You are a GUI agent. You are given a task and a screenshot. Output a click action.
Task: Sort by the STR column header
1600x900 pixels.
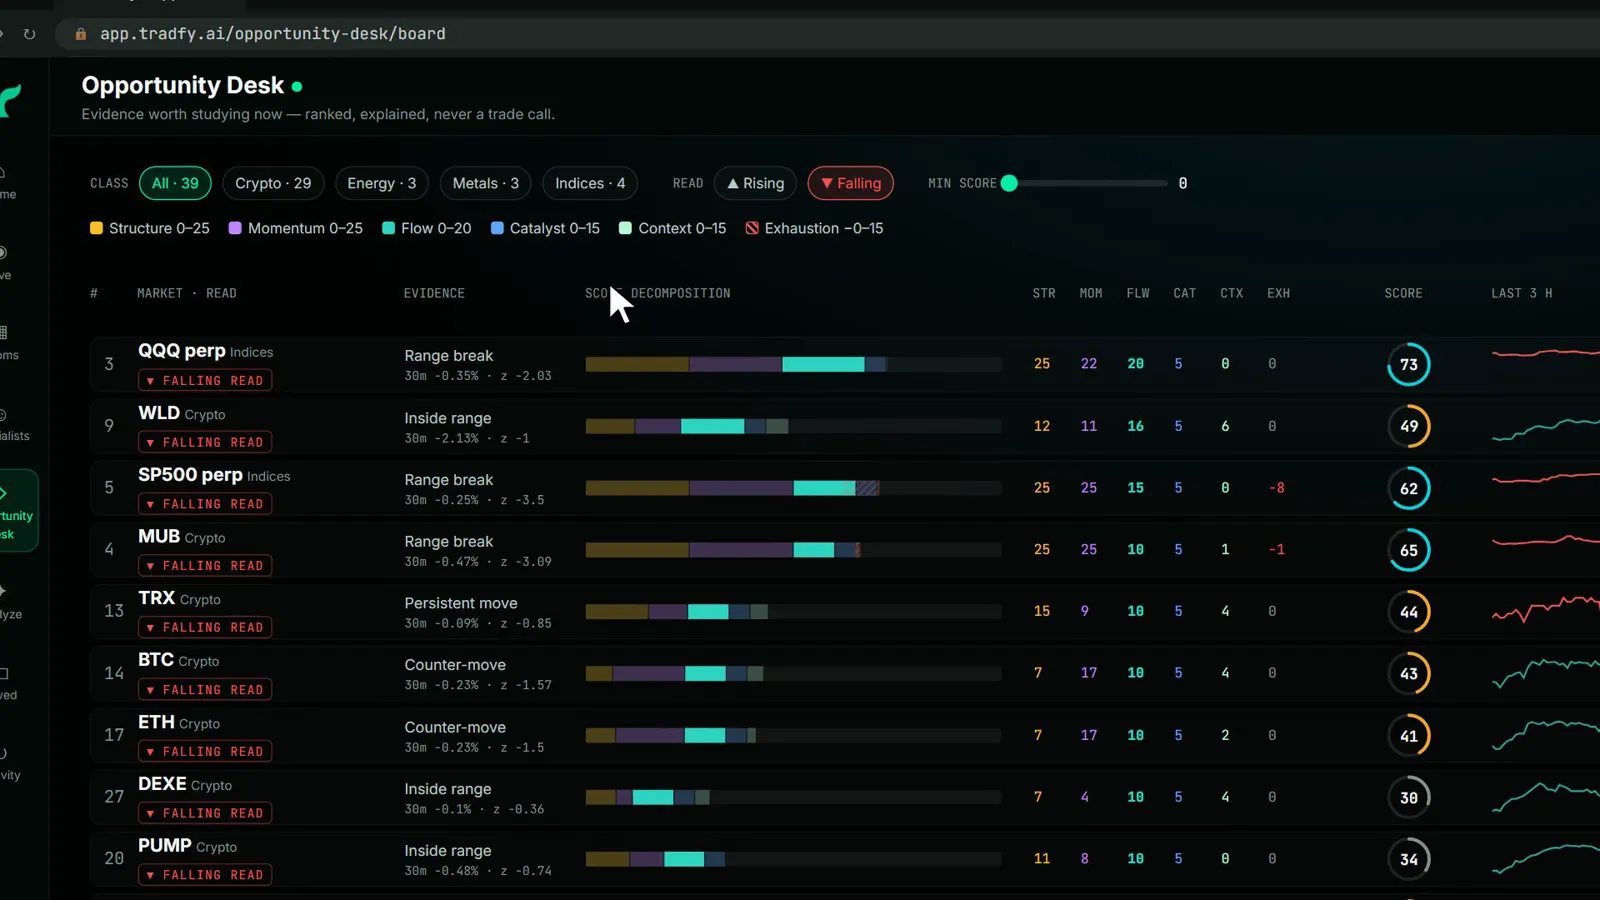tap(1044, 293)
